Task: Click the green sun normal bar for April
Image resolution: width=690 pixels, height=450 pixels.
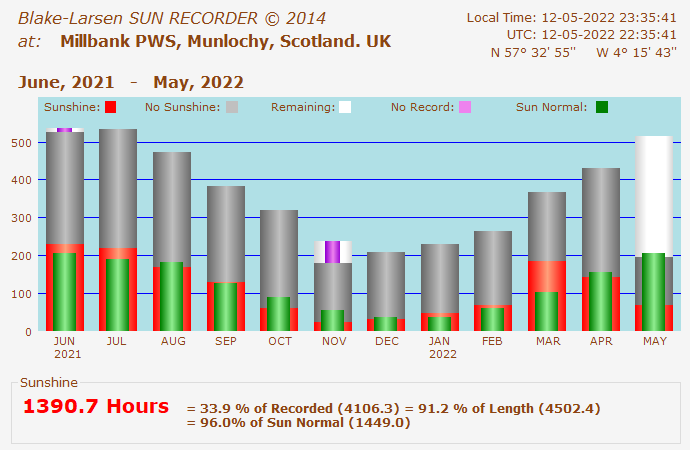Action: point(601,301)
